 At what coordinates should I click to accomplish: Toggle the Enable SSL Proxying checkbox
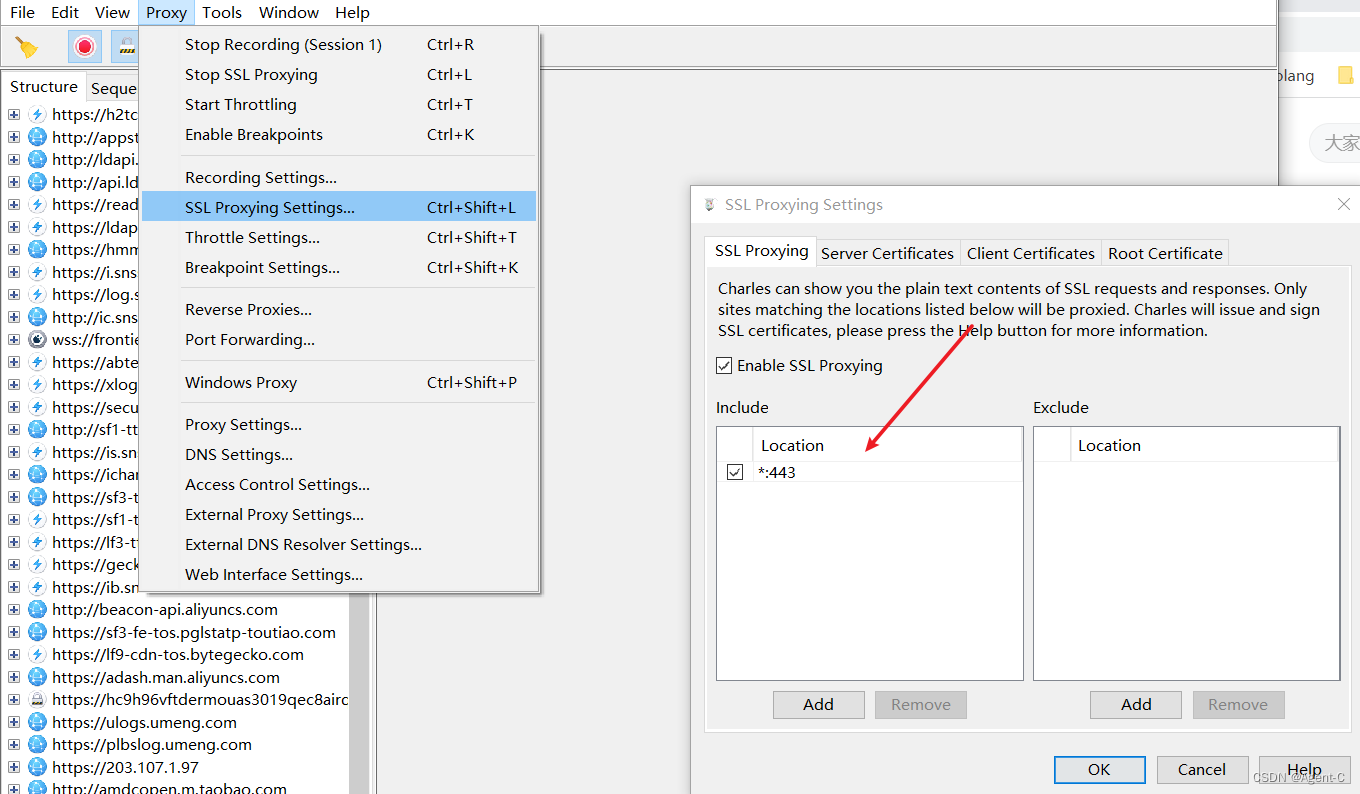click(725, 365)
